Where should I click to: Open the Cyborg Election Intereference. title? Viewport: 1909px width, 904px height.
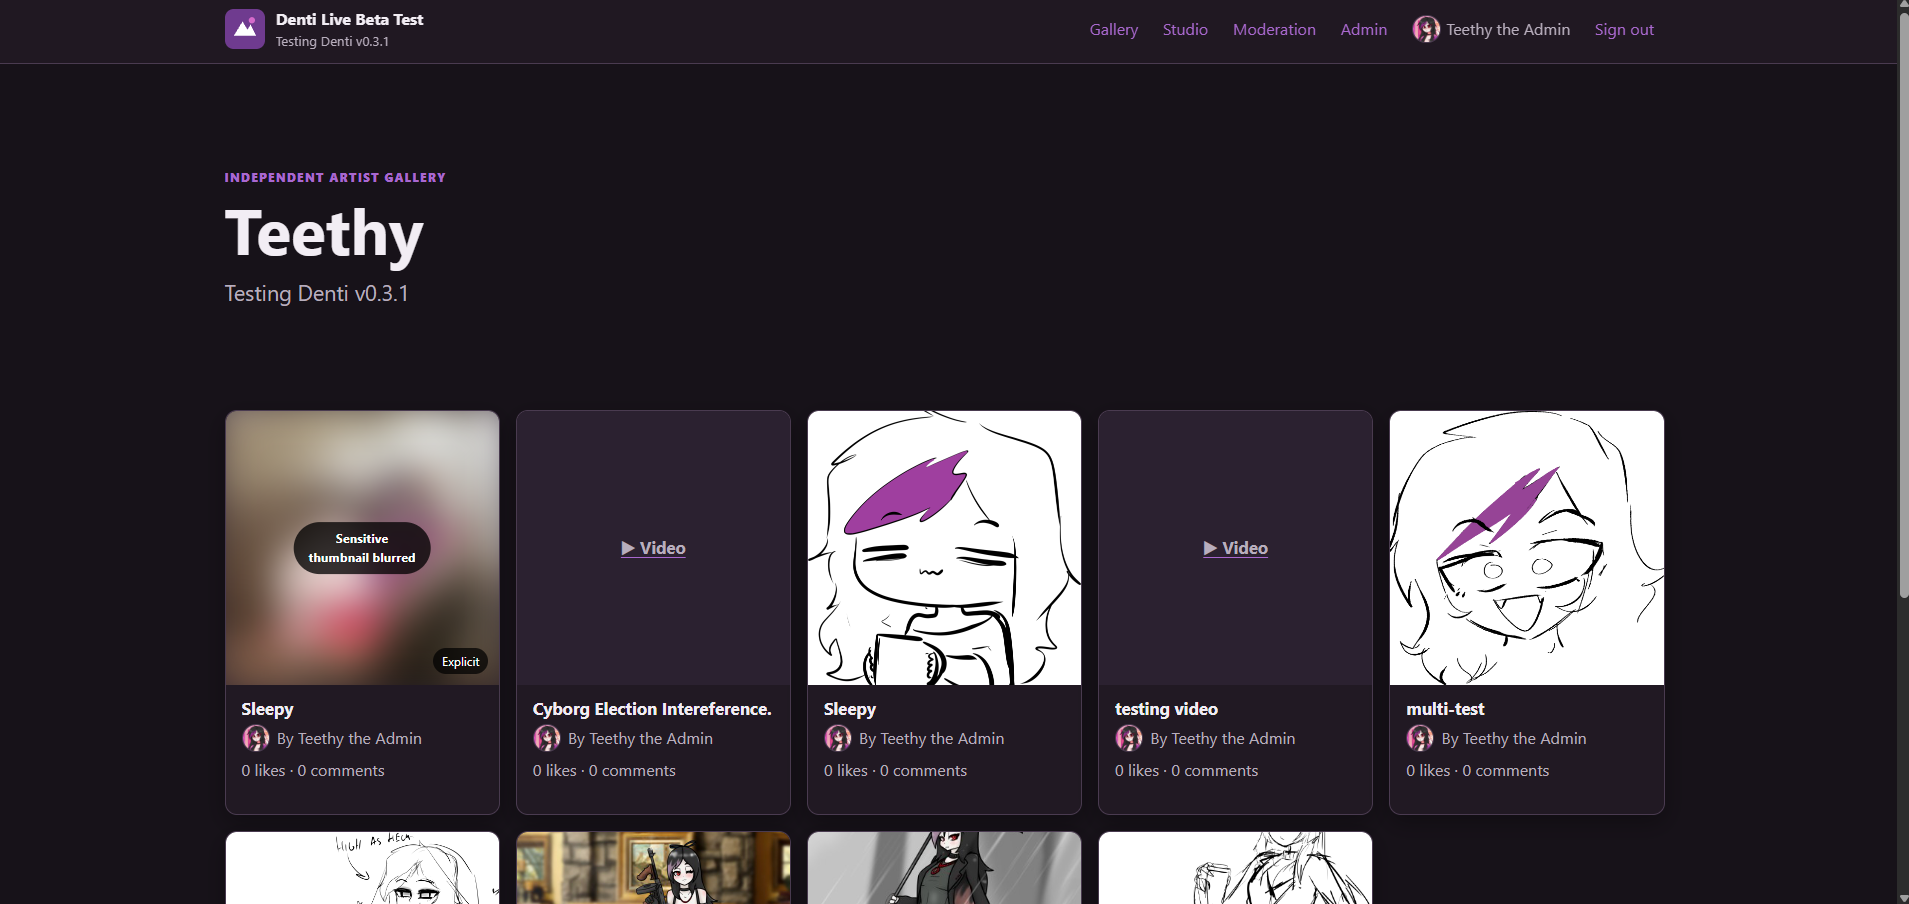tap(652, 709)
